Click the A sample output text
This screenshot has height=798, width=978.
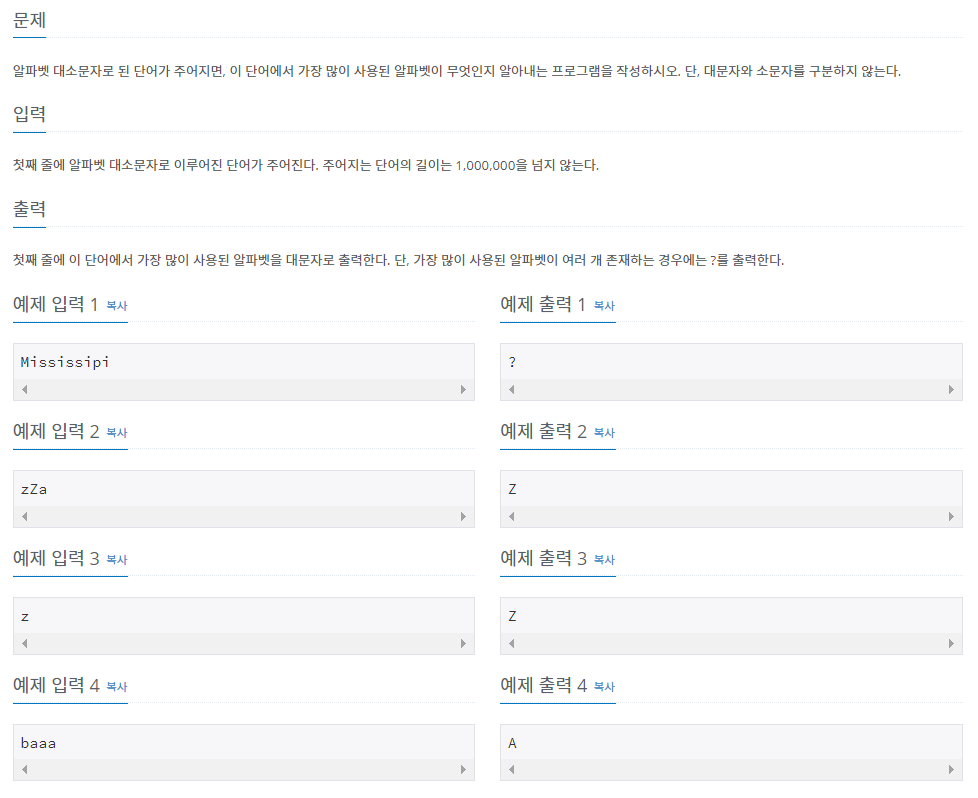coord(512,743)
